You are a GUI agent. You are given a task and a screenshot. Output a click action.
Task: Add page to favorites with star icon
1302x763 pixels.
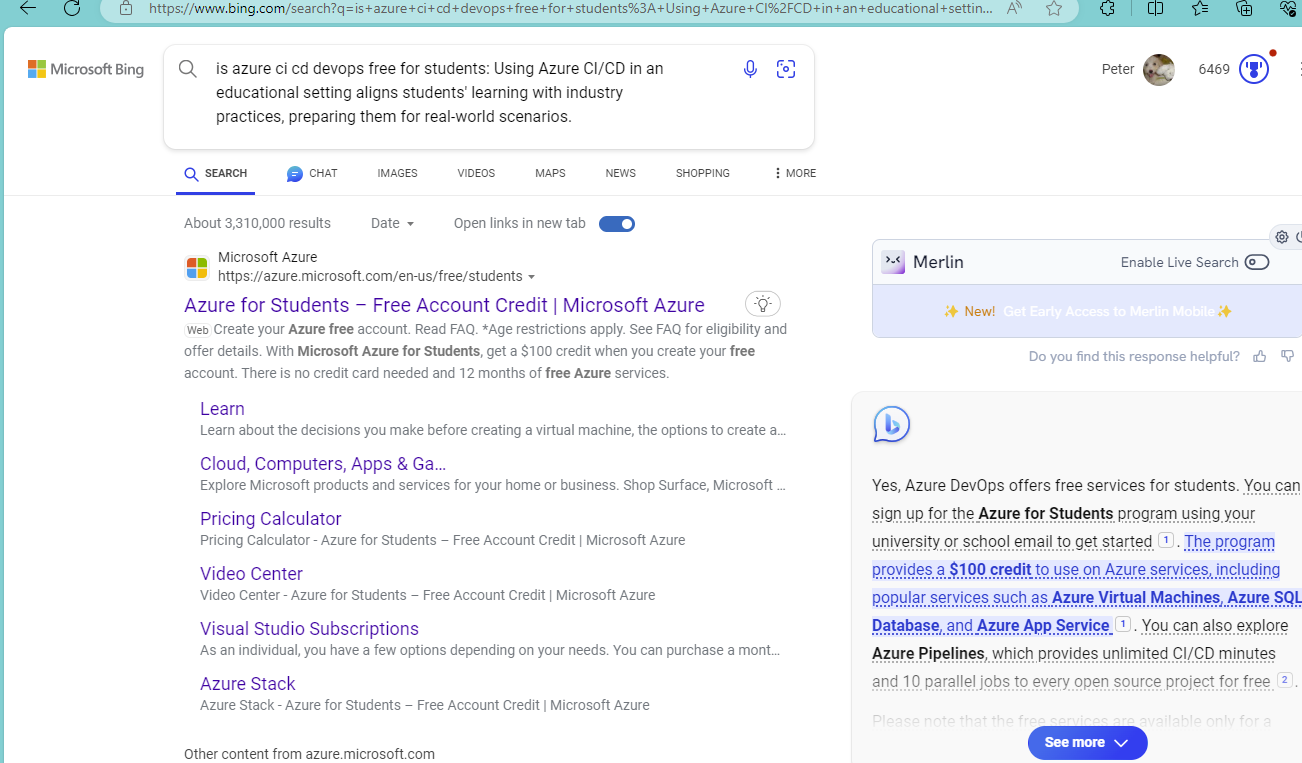(1054, 8)
